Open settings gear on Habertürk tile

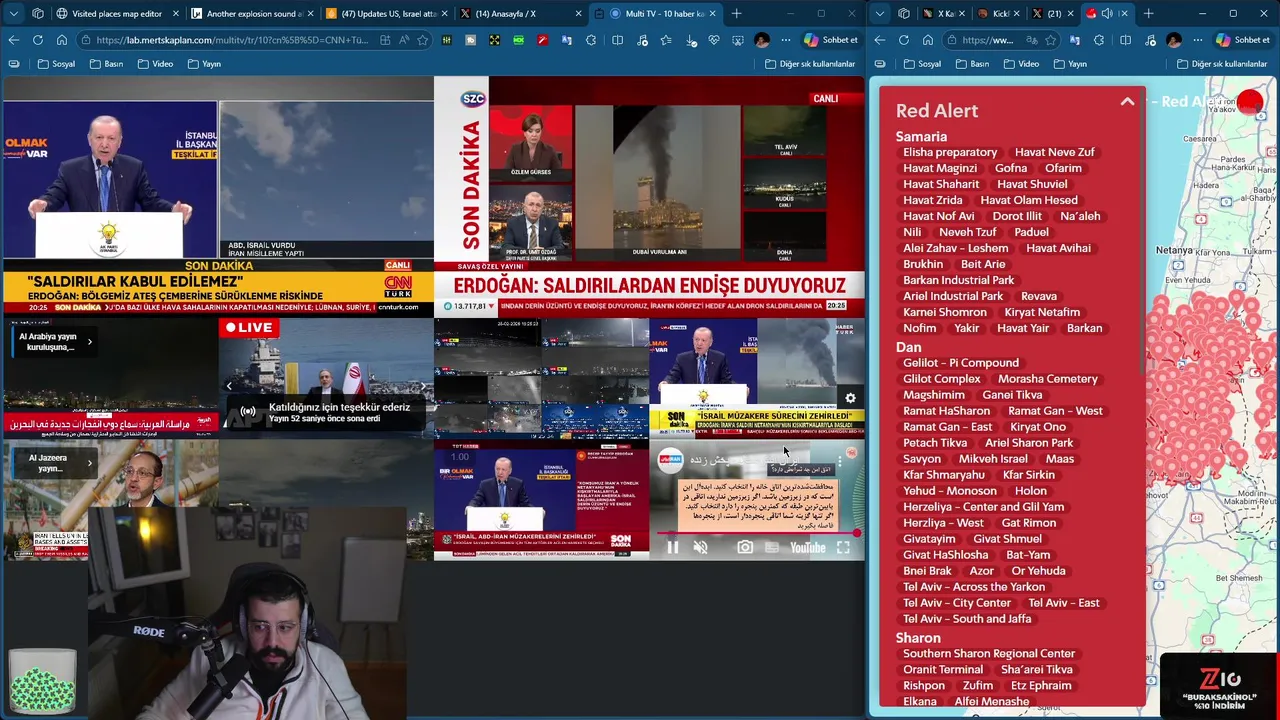pyautogui.click(x=850, y=398)
